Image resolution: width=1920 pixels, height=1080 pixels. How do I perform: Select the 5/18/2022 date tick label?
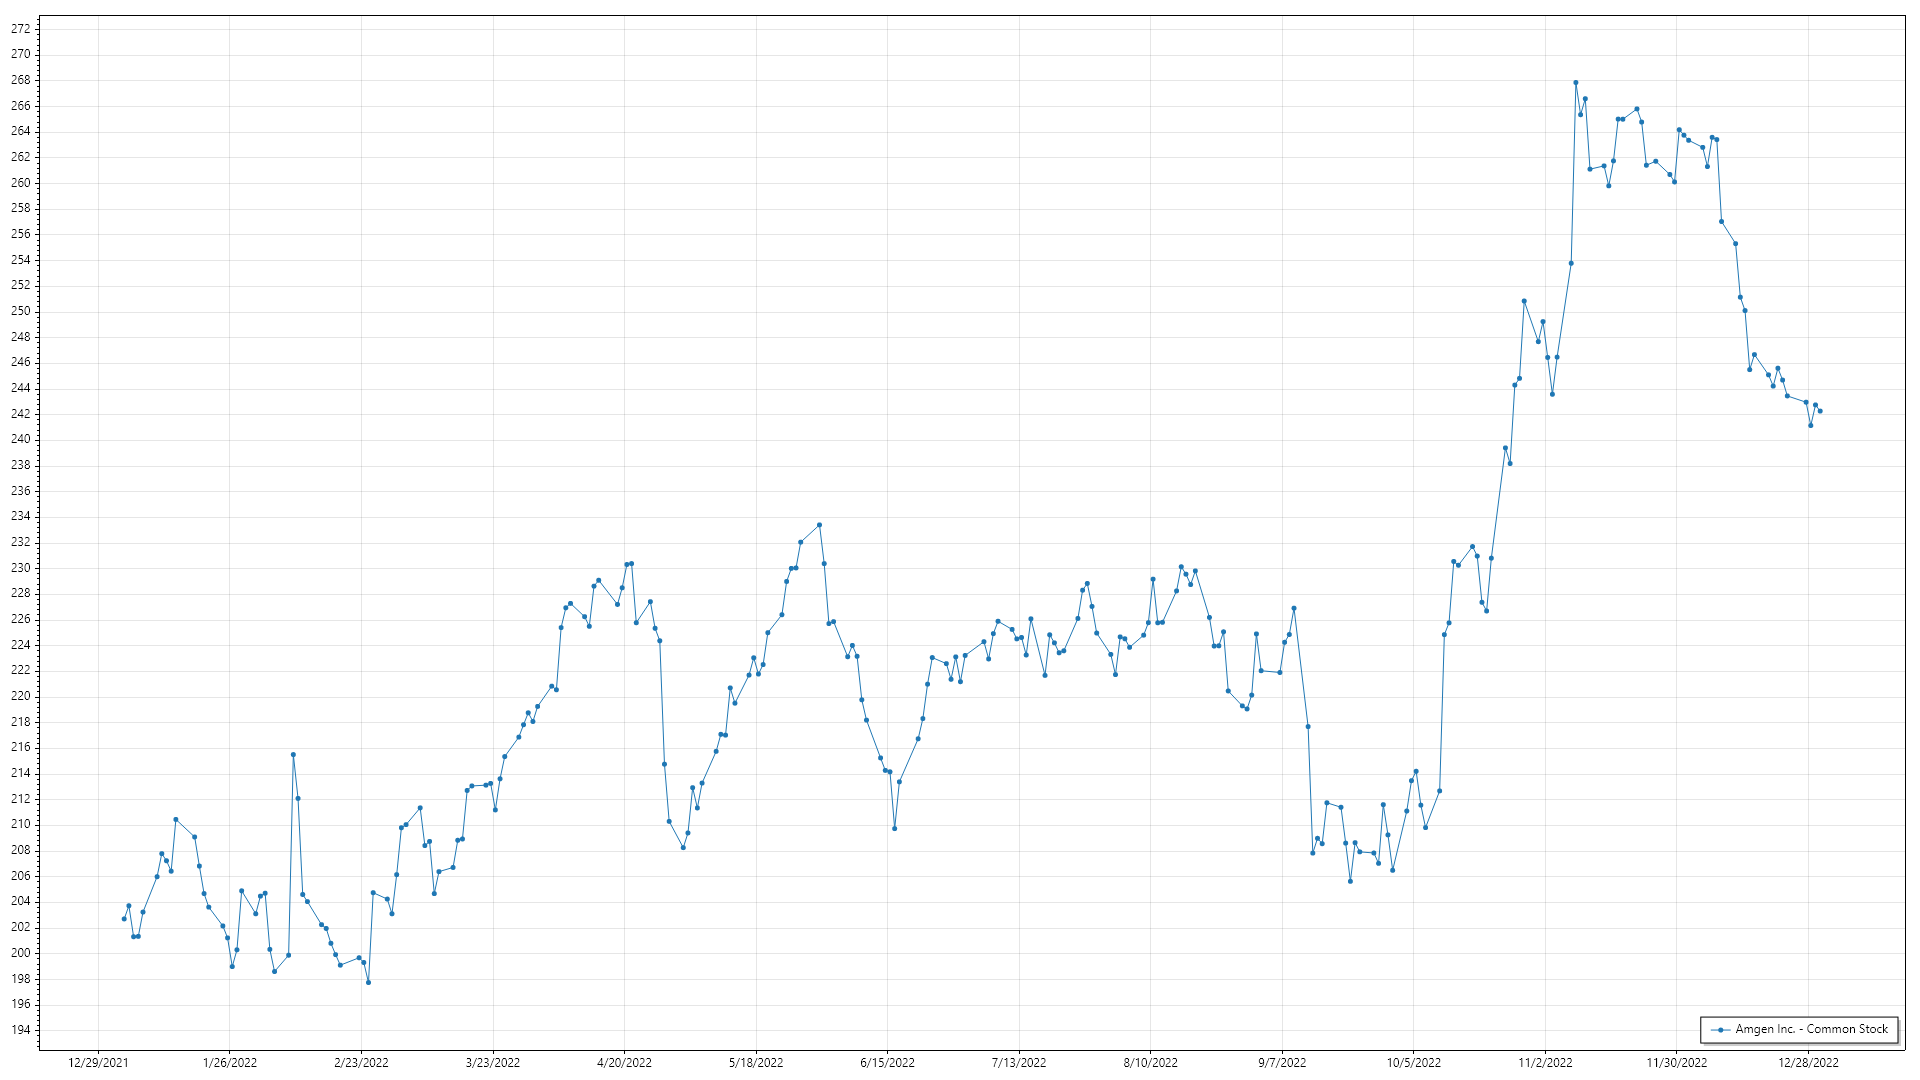tap(756, 1062)
